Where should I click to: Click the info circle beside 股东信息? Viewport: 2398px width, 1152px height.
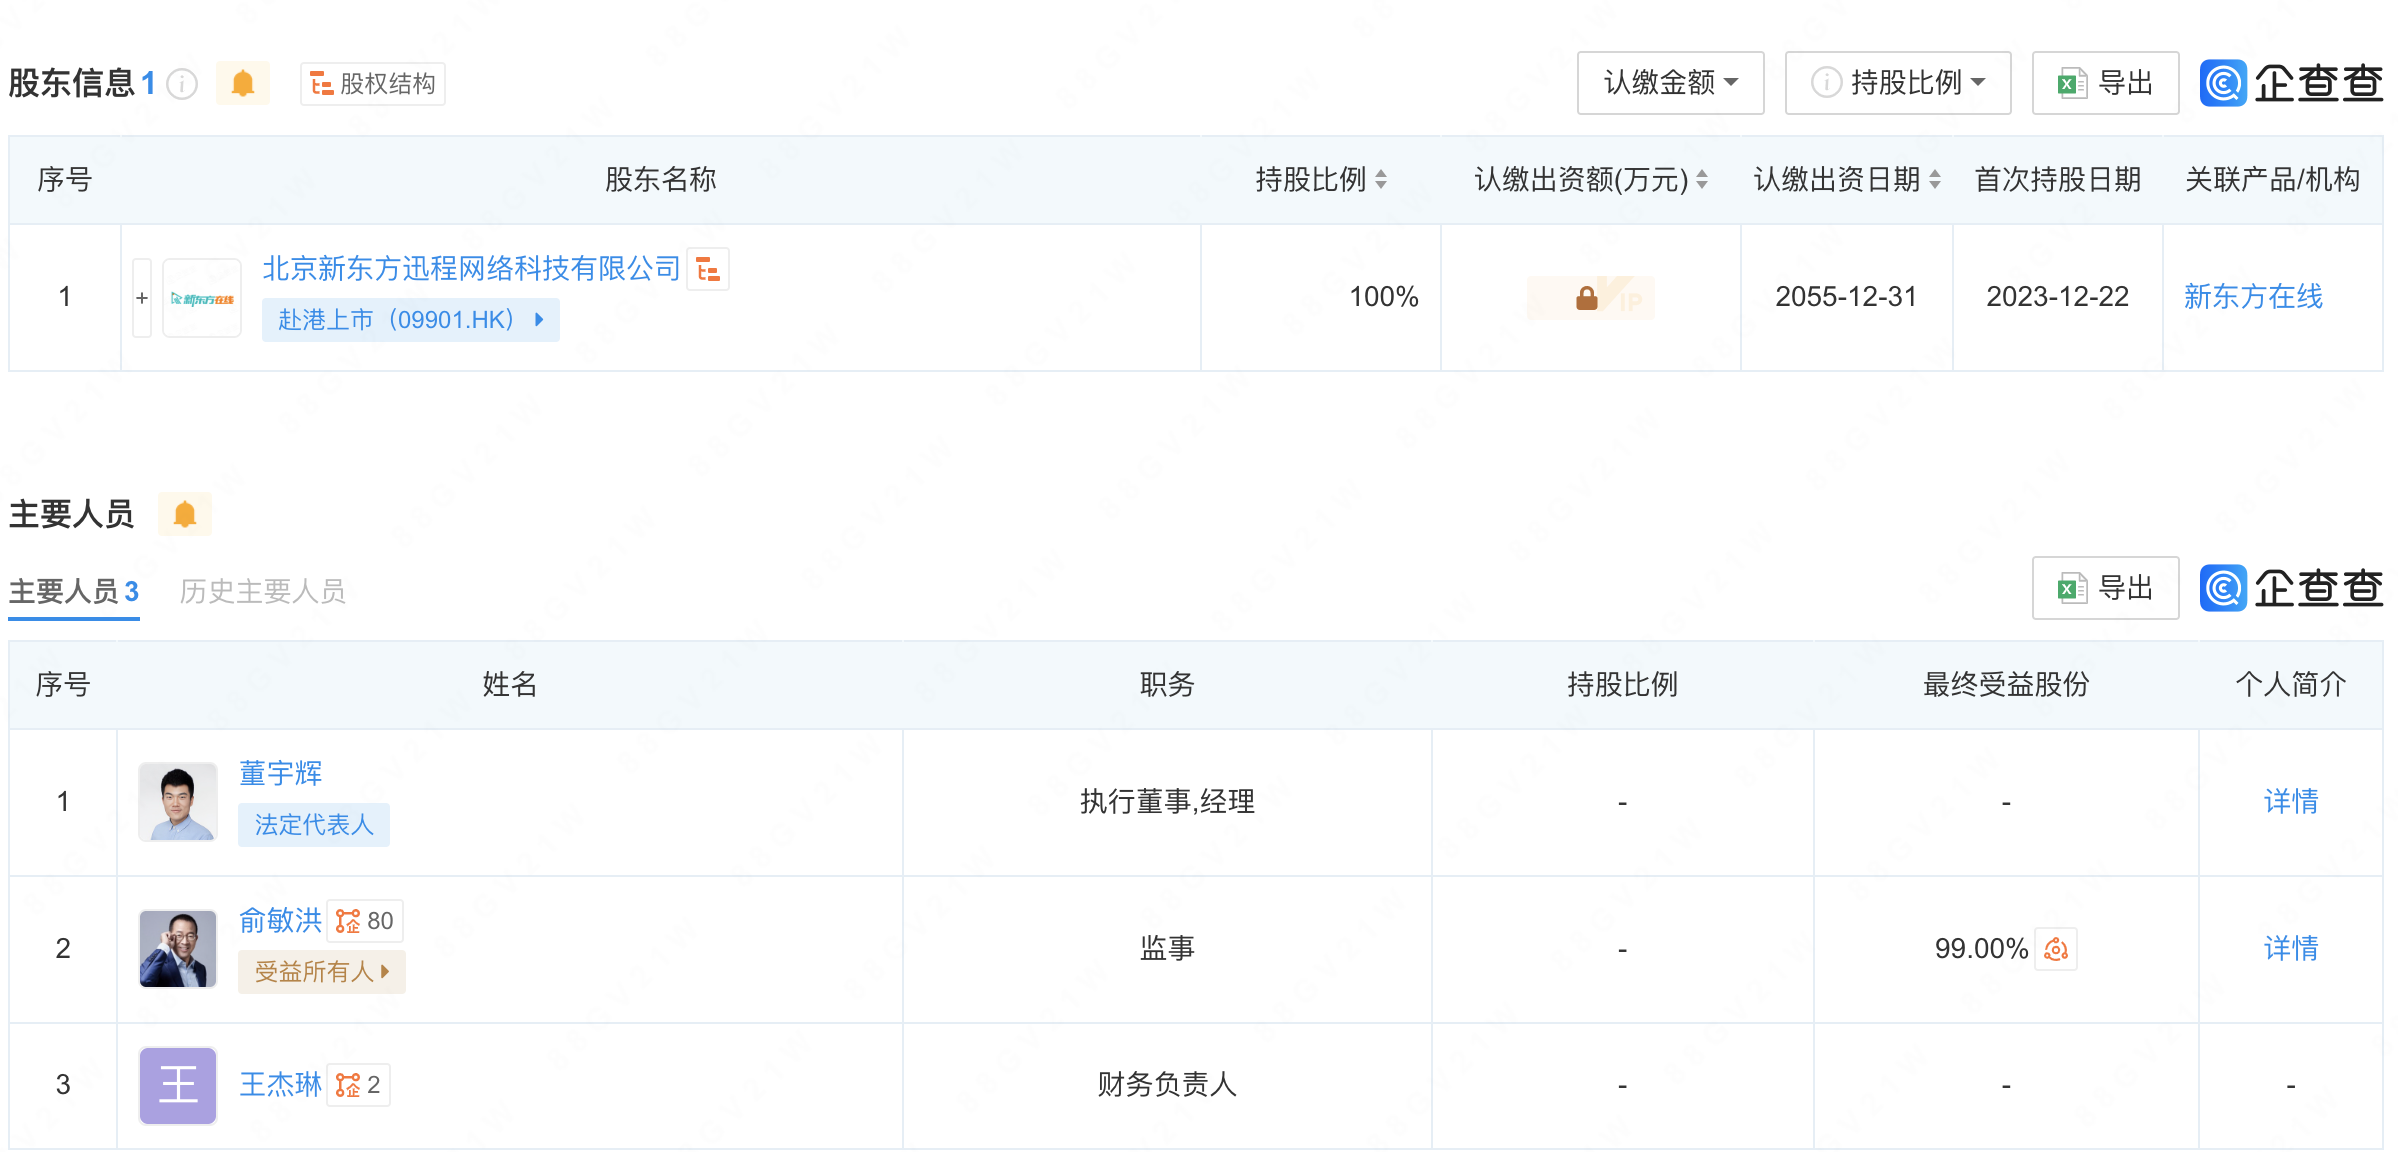coord(182,84)
